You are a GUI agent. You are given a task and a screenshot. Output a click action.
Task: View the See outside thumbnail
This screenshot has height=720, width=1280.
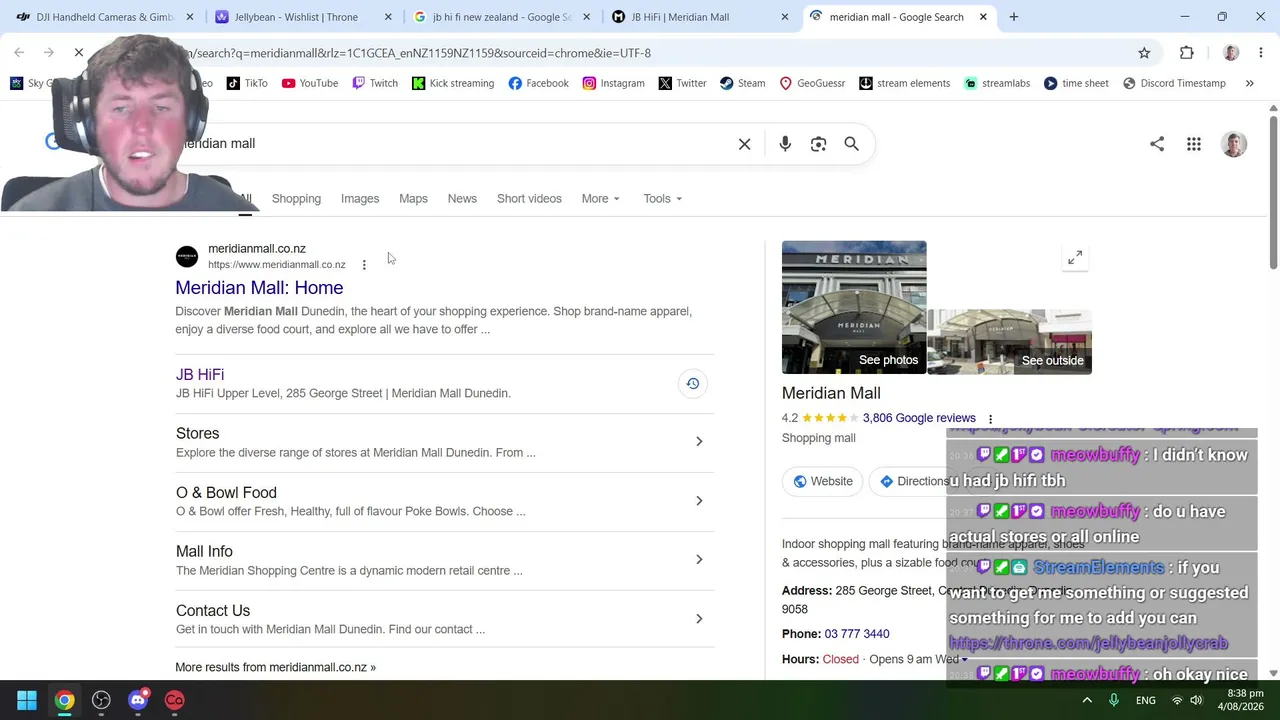pos(1010,342)
